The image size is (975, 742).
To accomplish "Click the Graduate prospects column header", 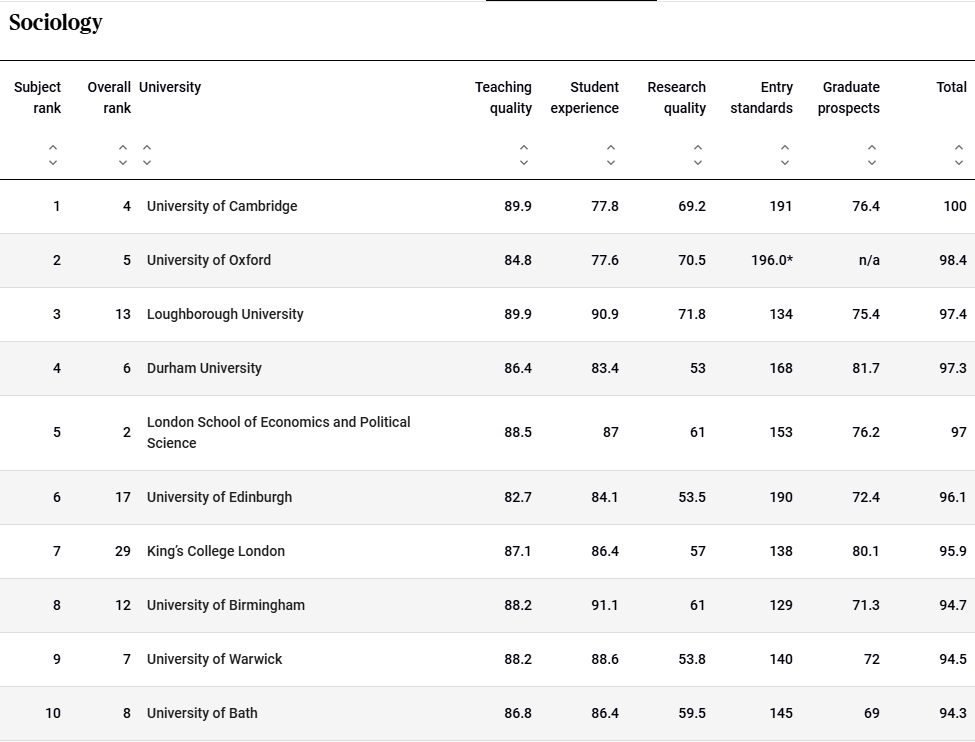I will pyautogui.click(x=849, y=98).
